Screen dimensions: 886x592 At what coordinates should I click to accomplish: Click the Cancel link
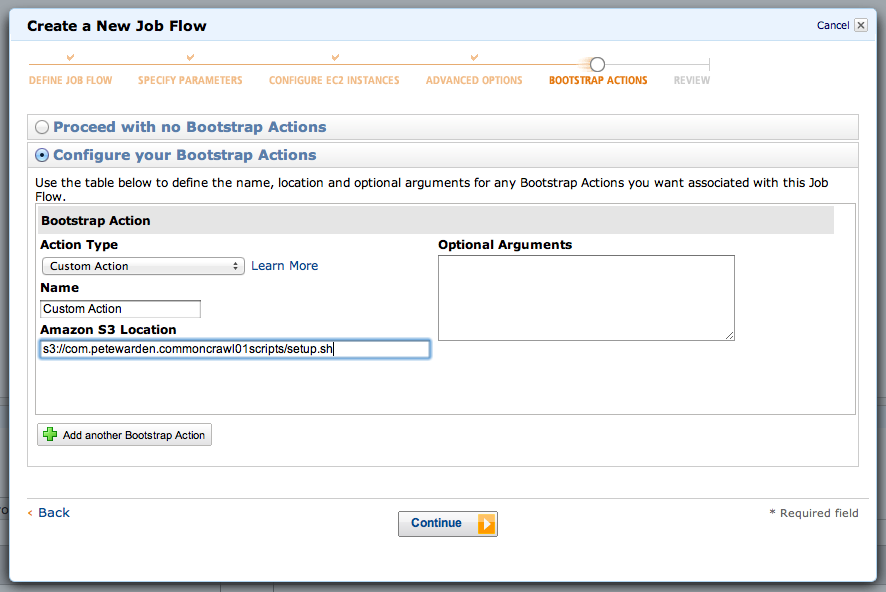[x=832, y=26]
